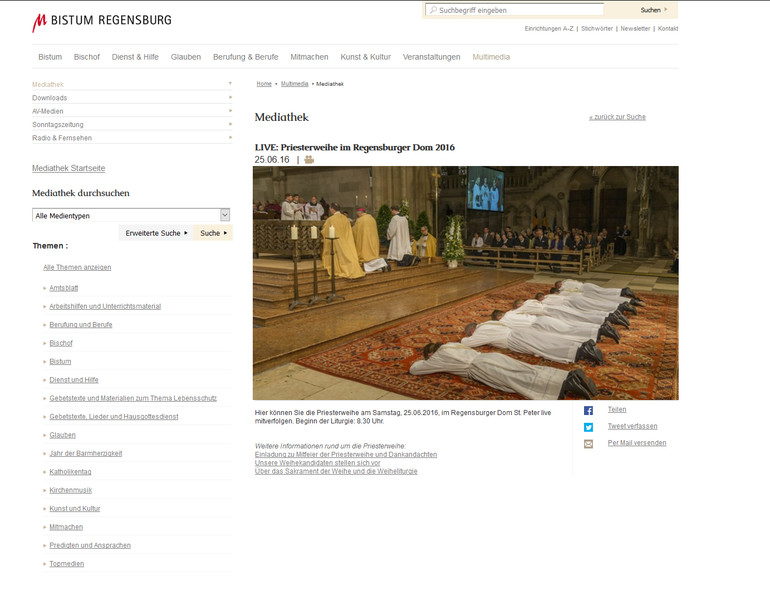Open the Multimedia main menu item
770x600 pixels.
(491, 57)
